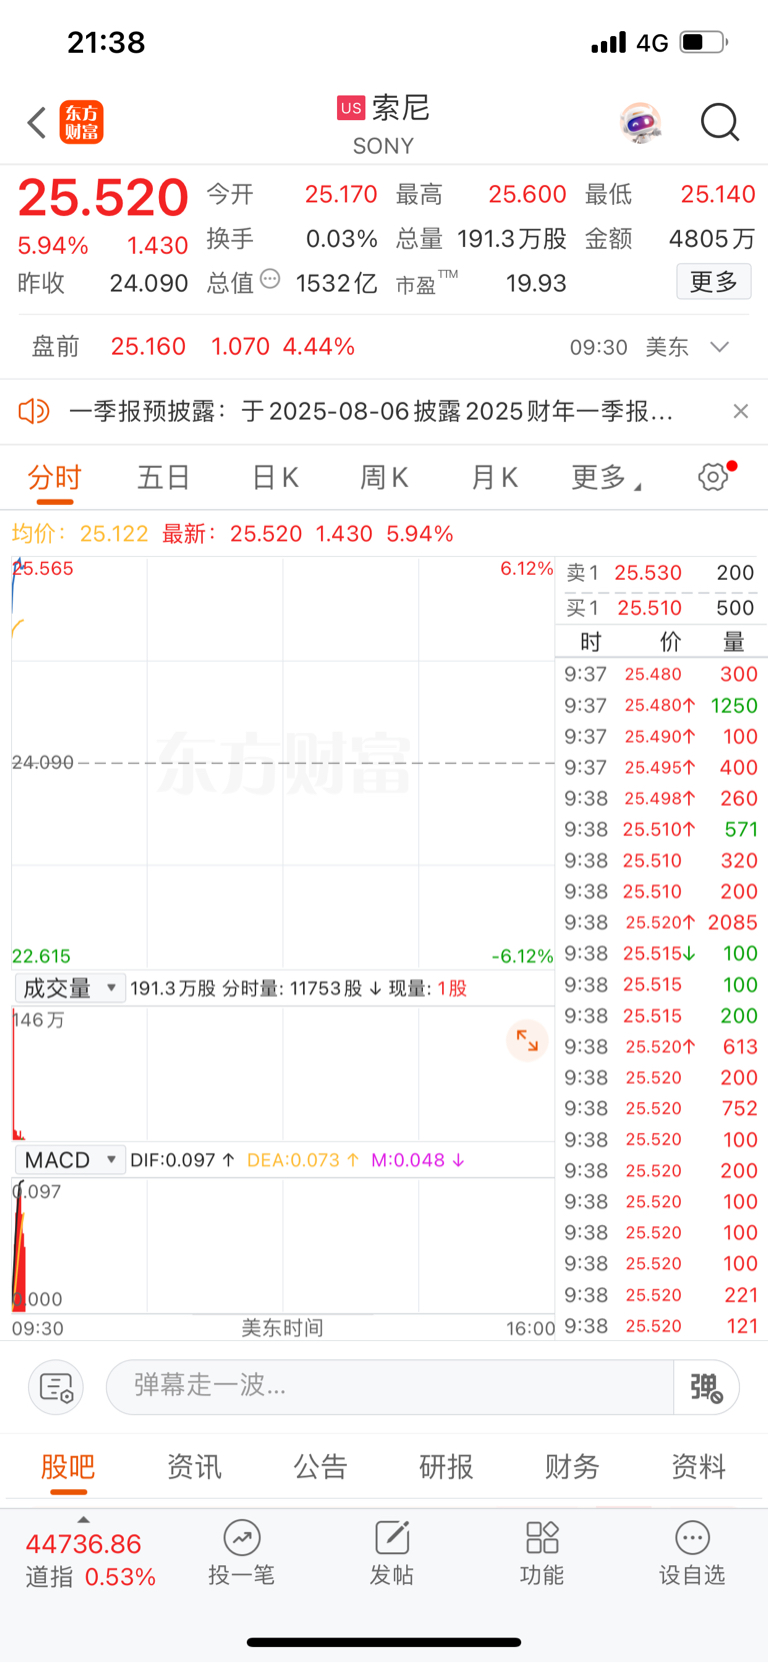
Task: Open the 财务 tab
Action: 572,1467
